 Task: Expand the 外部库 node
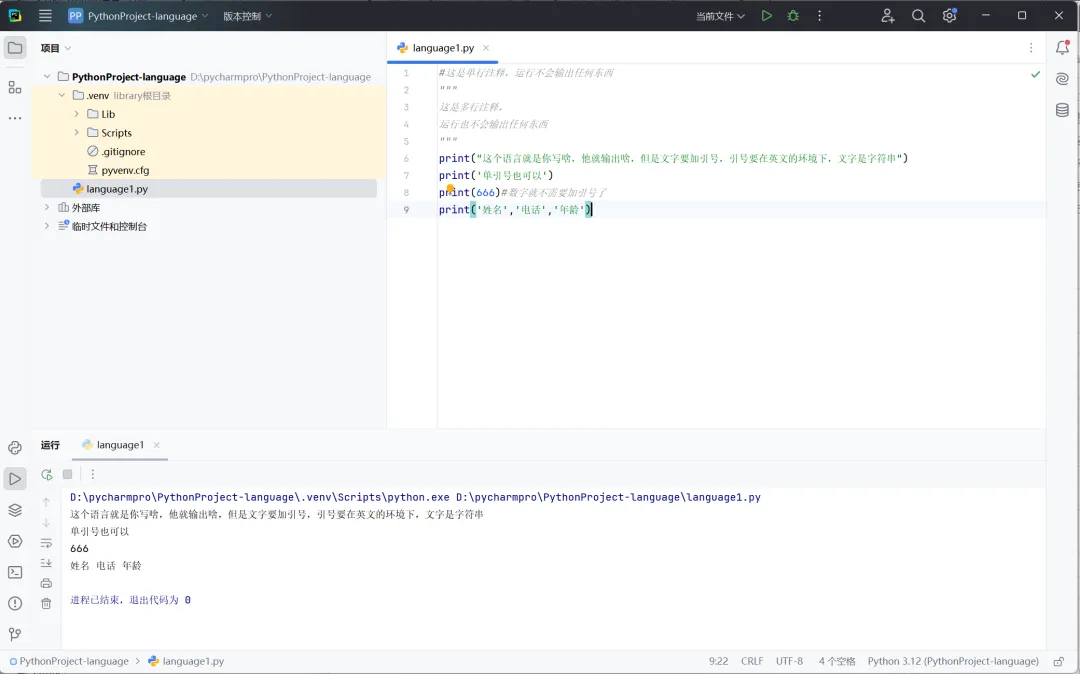pos(47,207)
